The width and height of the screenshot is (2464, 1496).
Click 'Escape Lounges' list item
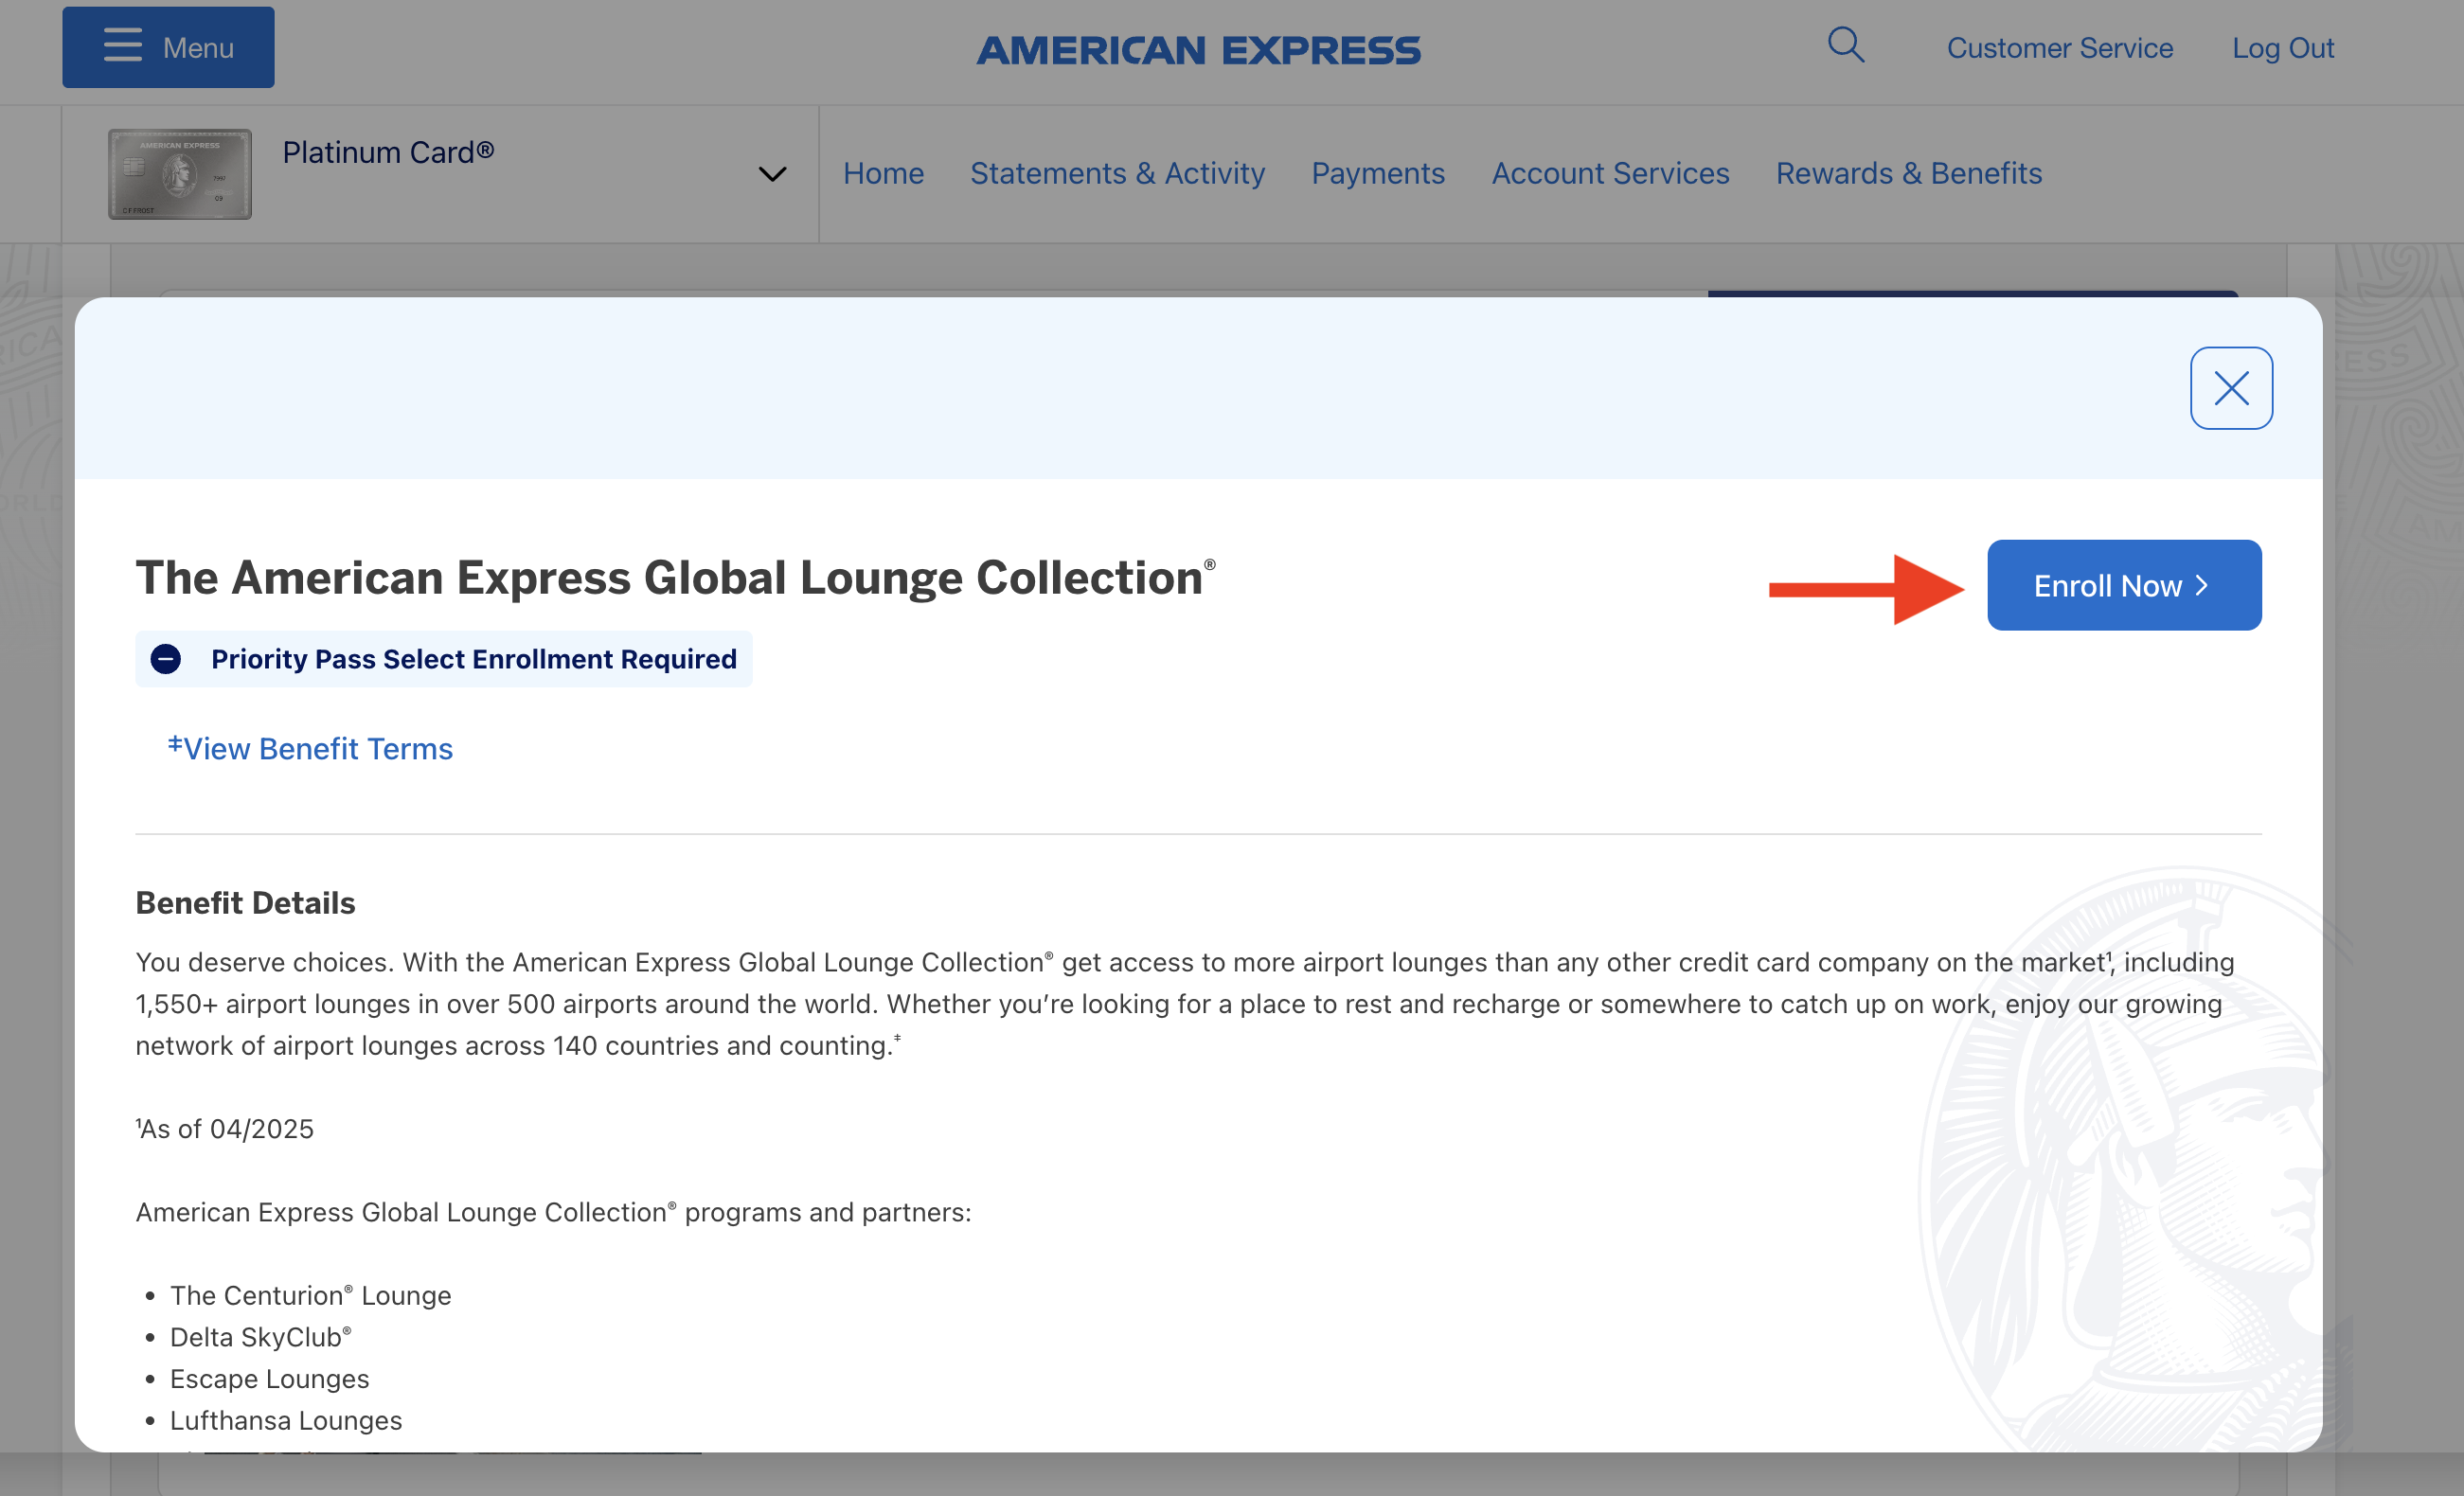click(x=269, y=1378)
